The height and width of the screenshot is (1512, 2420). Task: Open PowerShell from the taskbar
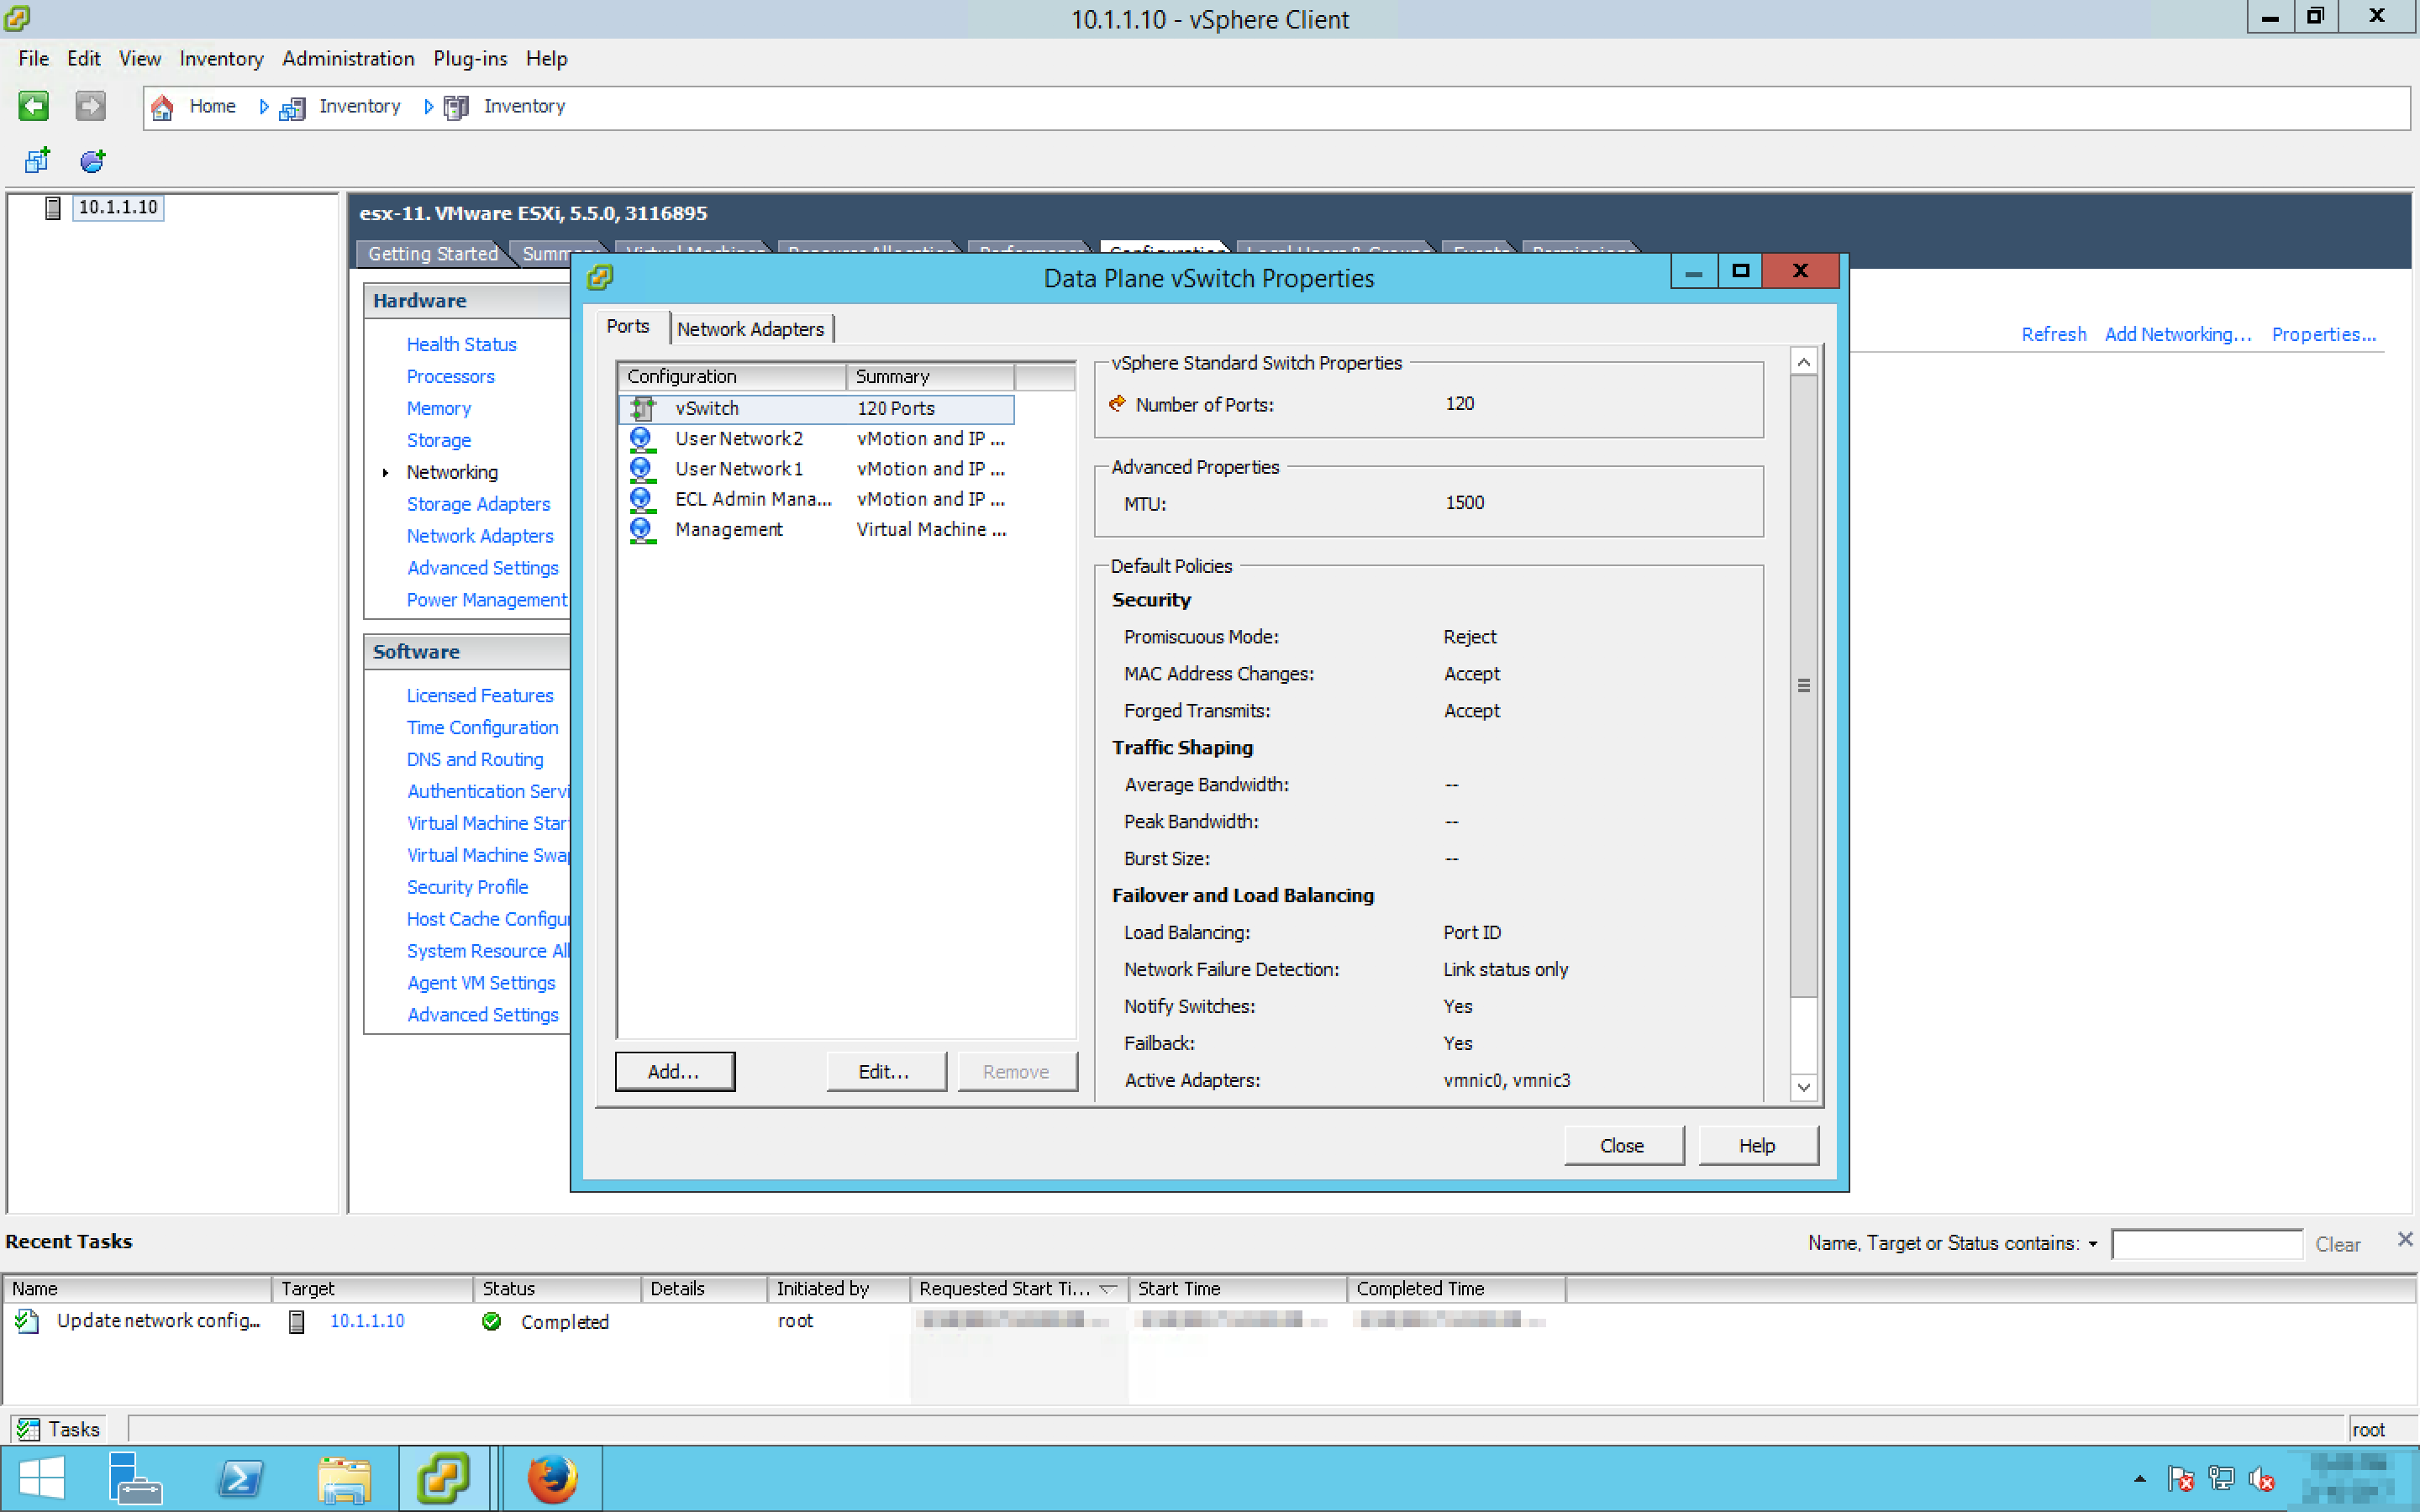click(x=240, y=1478)
